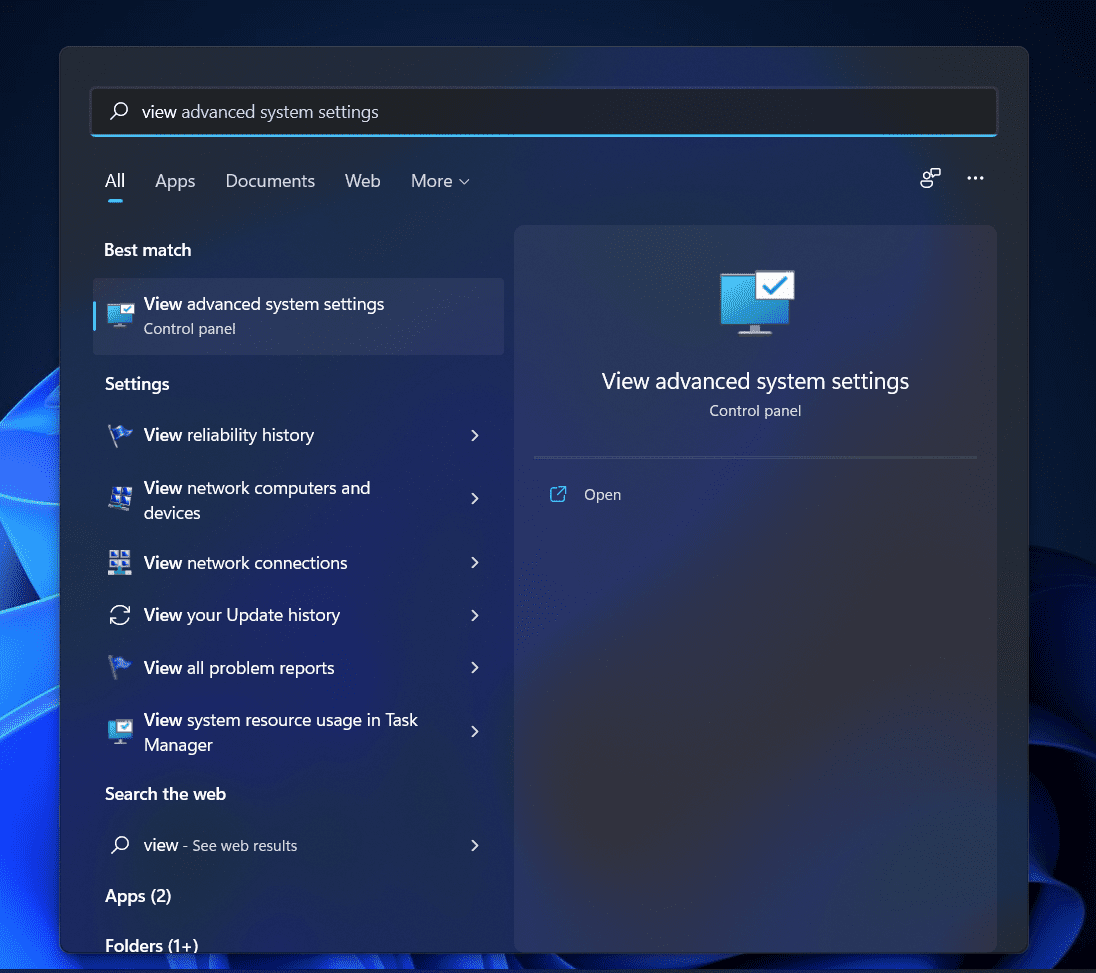The width and height of the screenshot is (1096, 973).
Task: Click the View all problem reports flag icon
Action: pos(119,668)
